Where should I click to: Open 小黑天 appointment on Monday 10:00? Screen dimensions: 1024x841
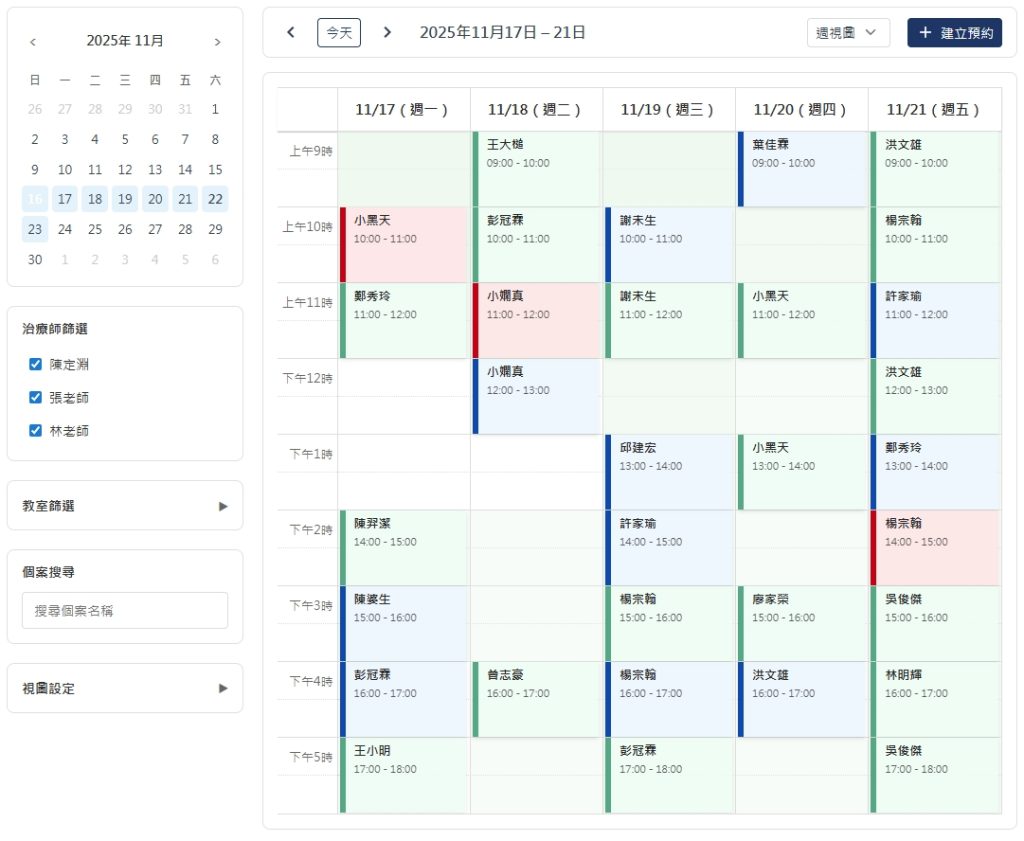click(404, 244)
